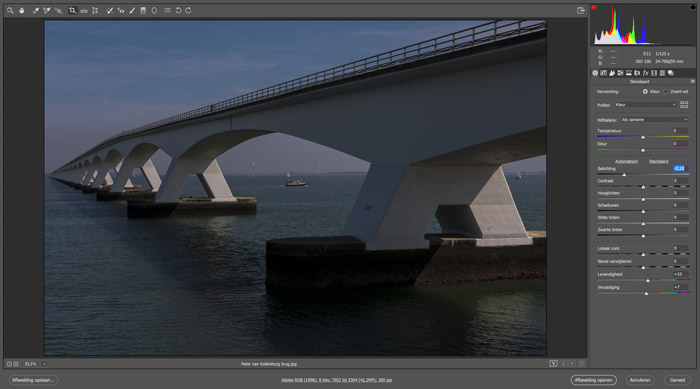Open workflow options link at bottom
This screenshot has height=389, width=700.
(x=337, y=380)
